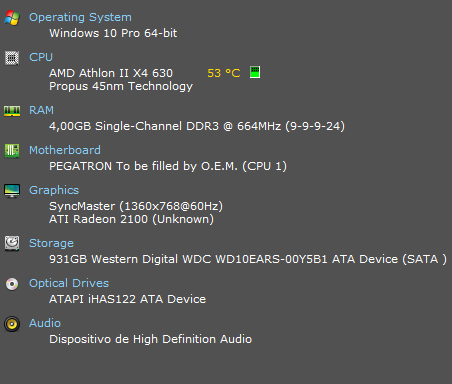The width and height of the screenshot is (452, 384).
Task: Click the Windows flag Operating System icon
Action: tap(12, 18)
